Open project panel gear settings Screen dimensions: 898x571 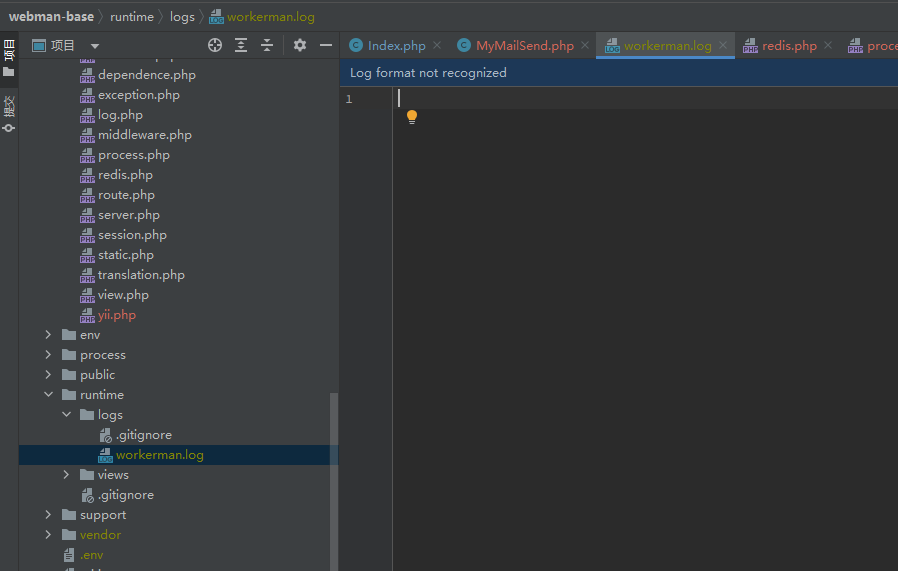coord(300,45)
